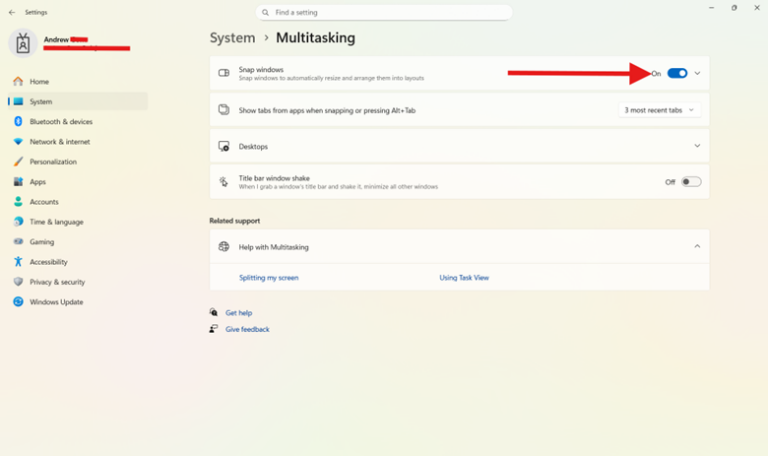768x456 pixels.
Task: Click the Help with Multitasking globe icon
Action: [224, 246]
